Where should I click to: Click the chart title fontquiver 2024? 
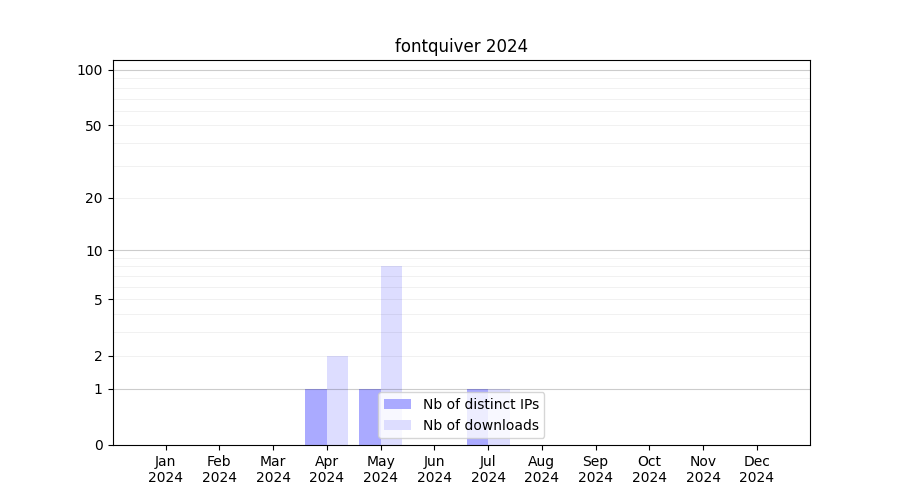pos(461,46)
